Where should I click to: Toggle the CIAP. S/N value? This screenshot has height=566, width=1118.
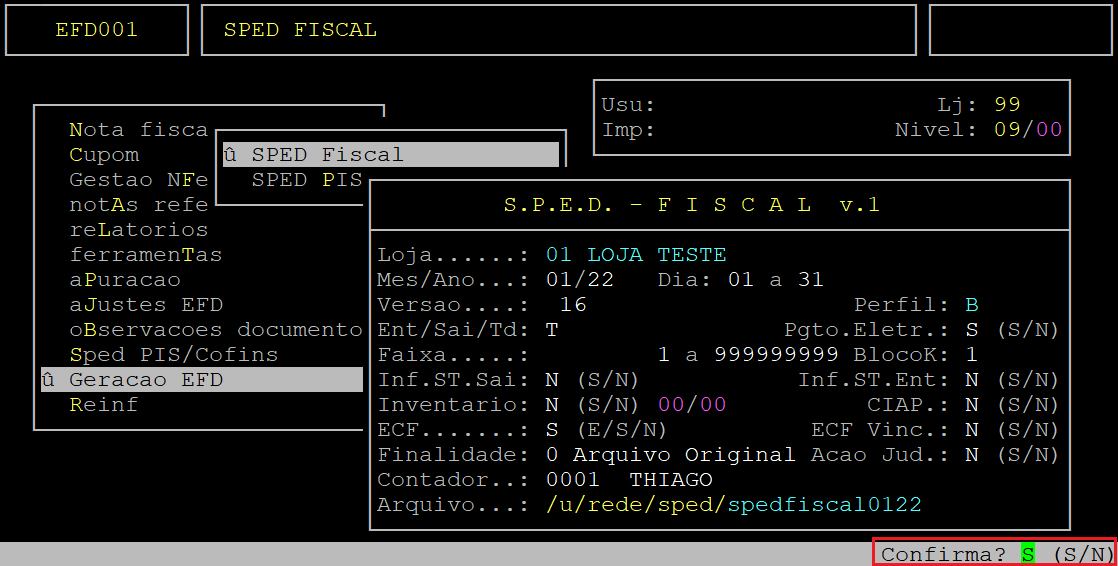[971, 404]
